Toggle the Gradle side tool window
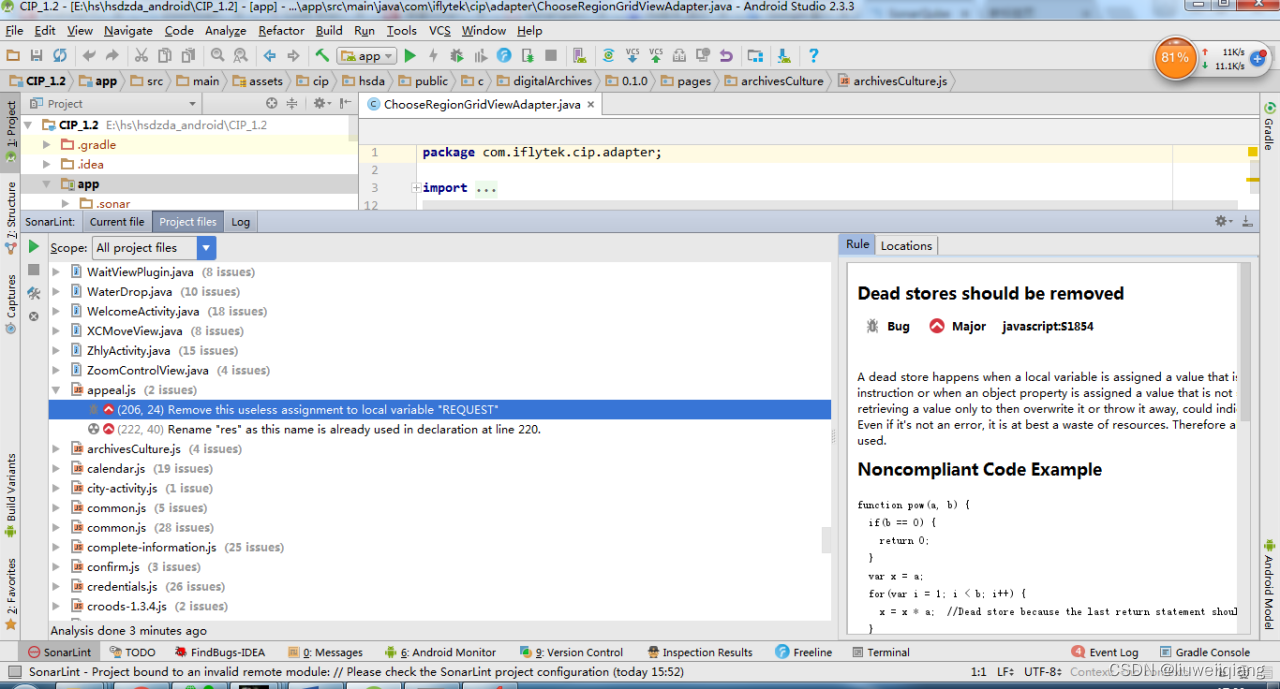The width and height of the screenshot is (1280, 689). (1269, 126)
